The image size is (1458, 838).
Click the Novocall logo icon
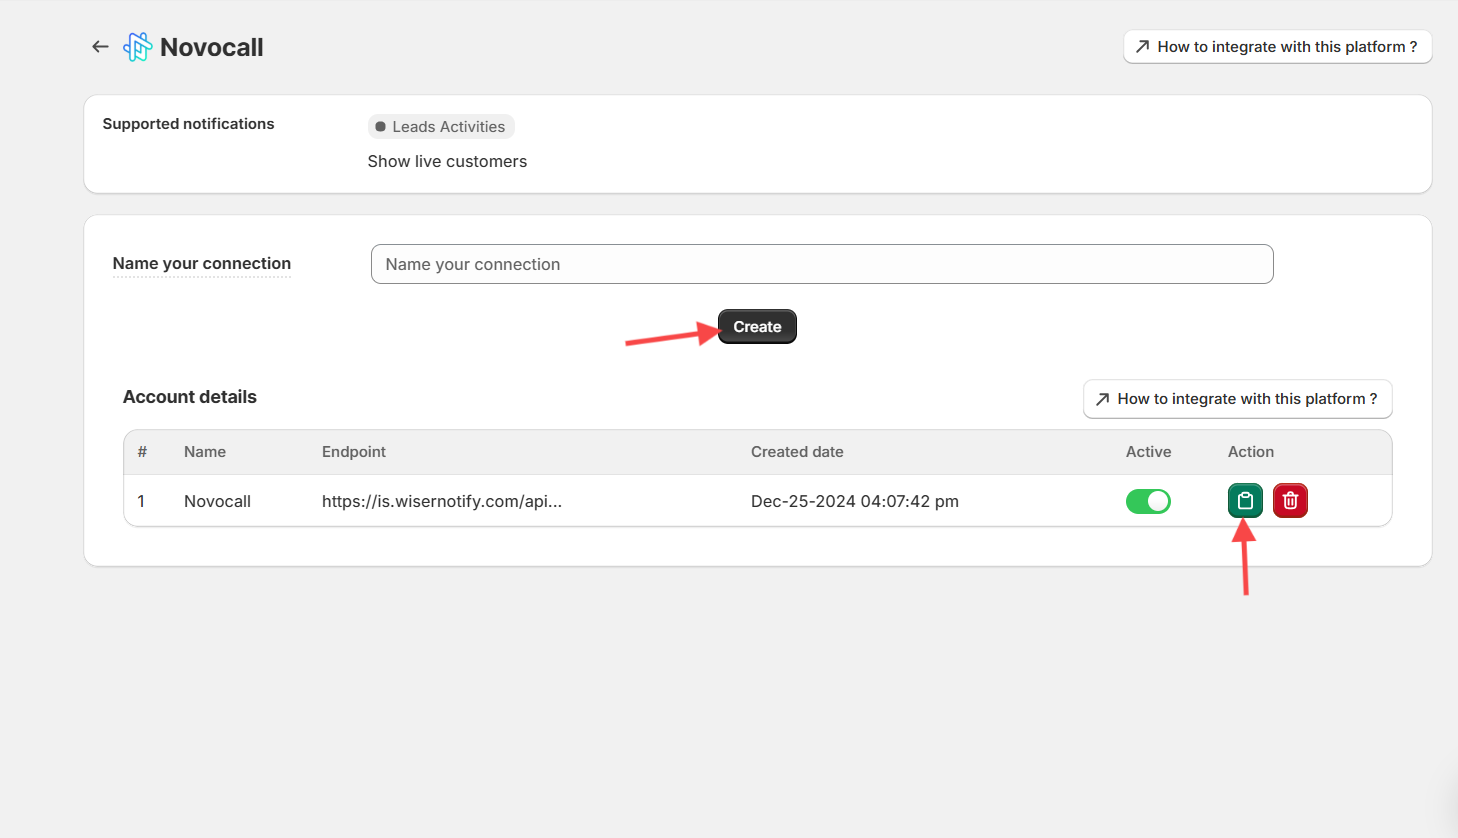click(137, 47)
